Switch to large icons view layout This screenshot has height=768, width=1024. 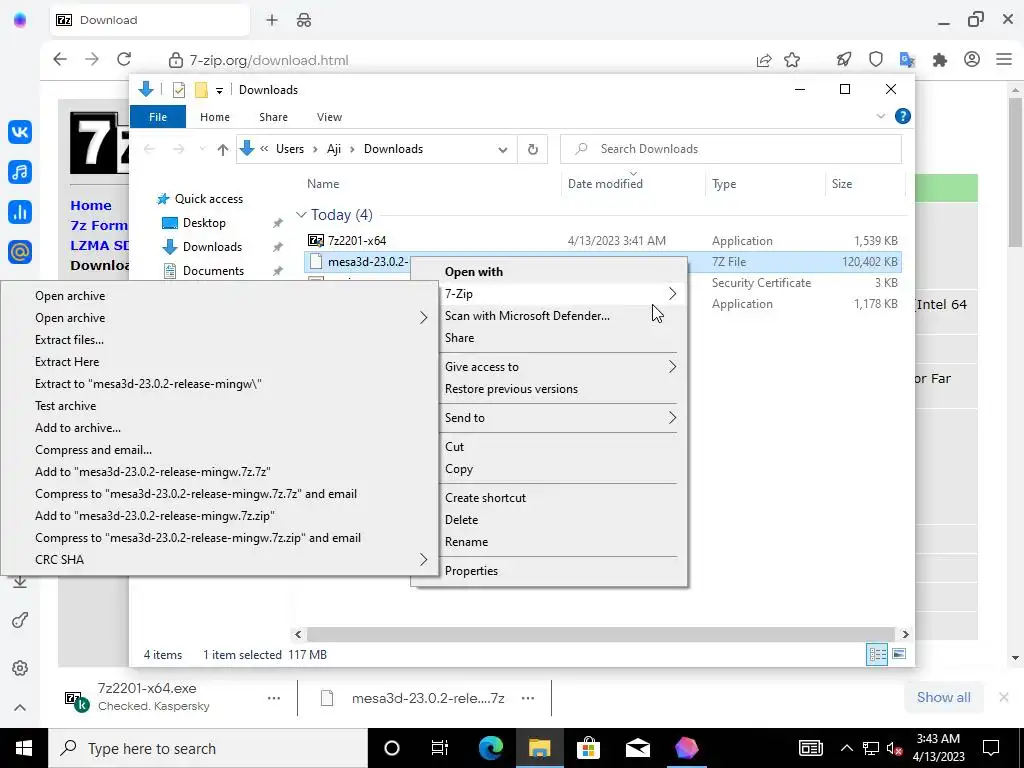(x=899, y=654)
